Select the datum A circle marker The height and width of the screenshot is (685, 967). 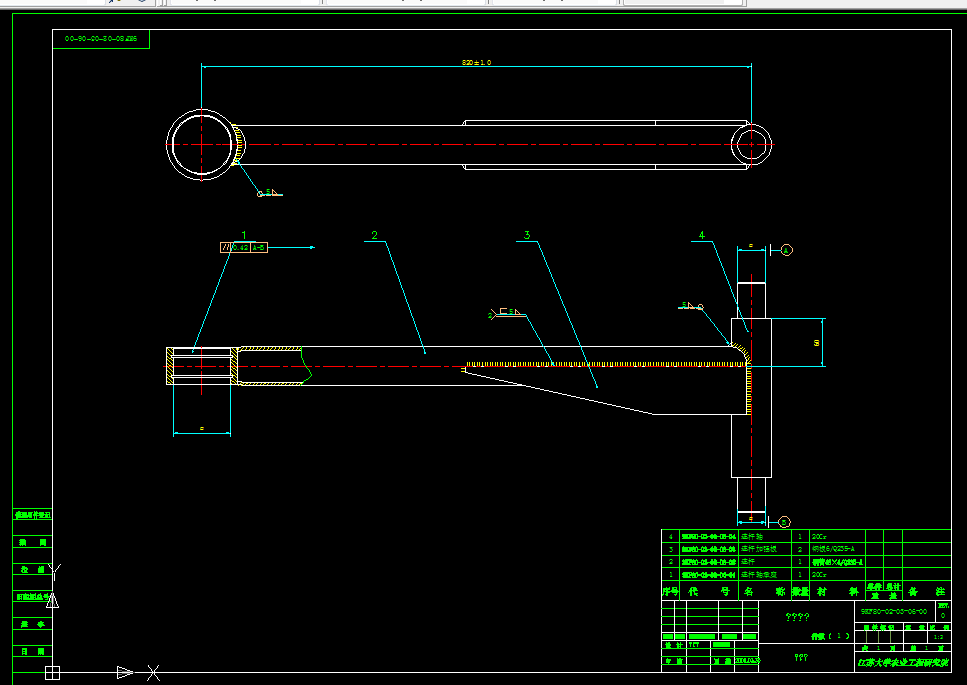[x=786, y=250]
